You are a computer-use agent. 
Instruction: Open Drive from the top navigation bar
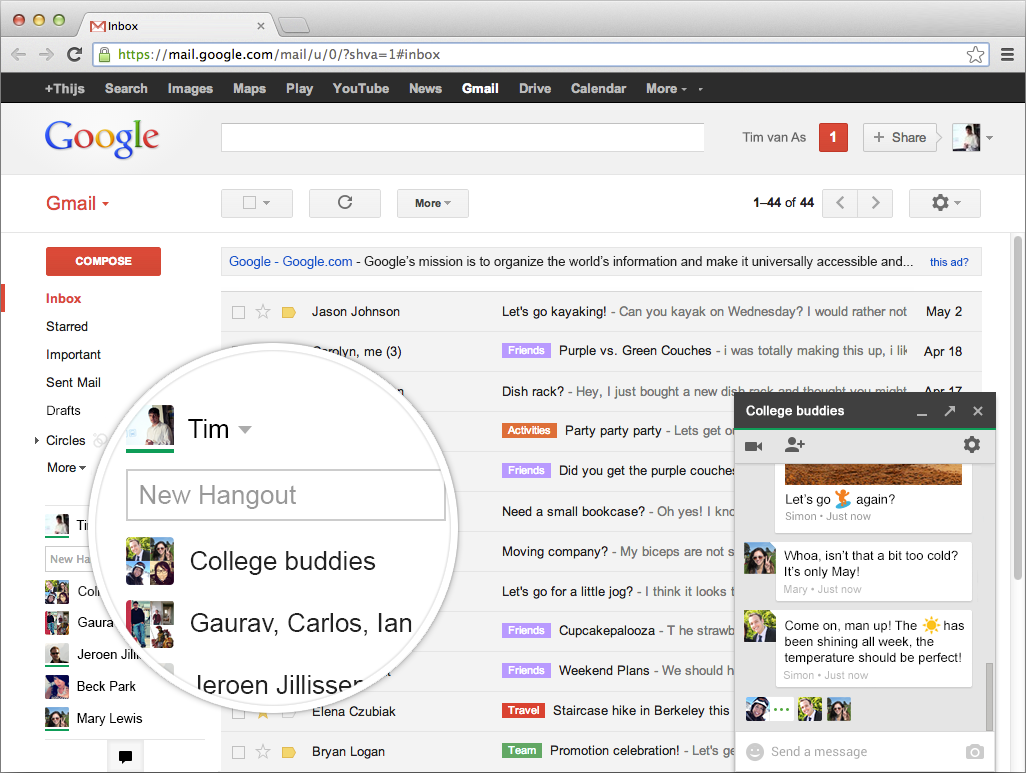(x=534, y=88)
